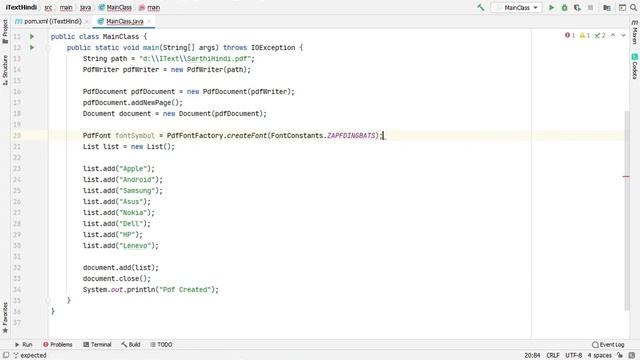Click the iTextHindi breadcrumb
Image resolution: width=640 pixels, height=360 pixels.
(x=21, y=7)
